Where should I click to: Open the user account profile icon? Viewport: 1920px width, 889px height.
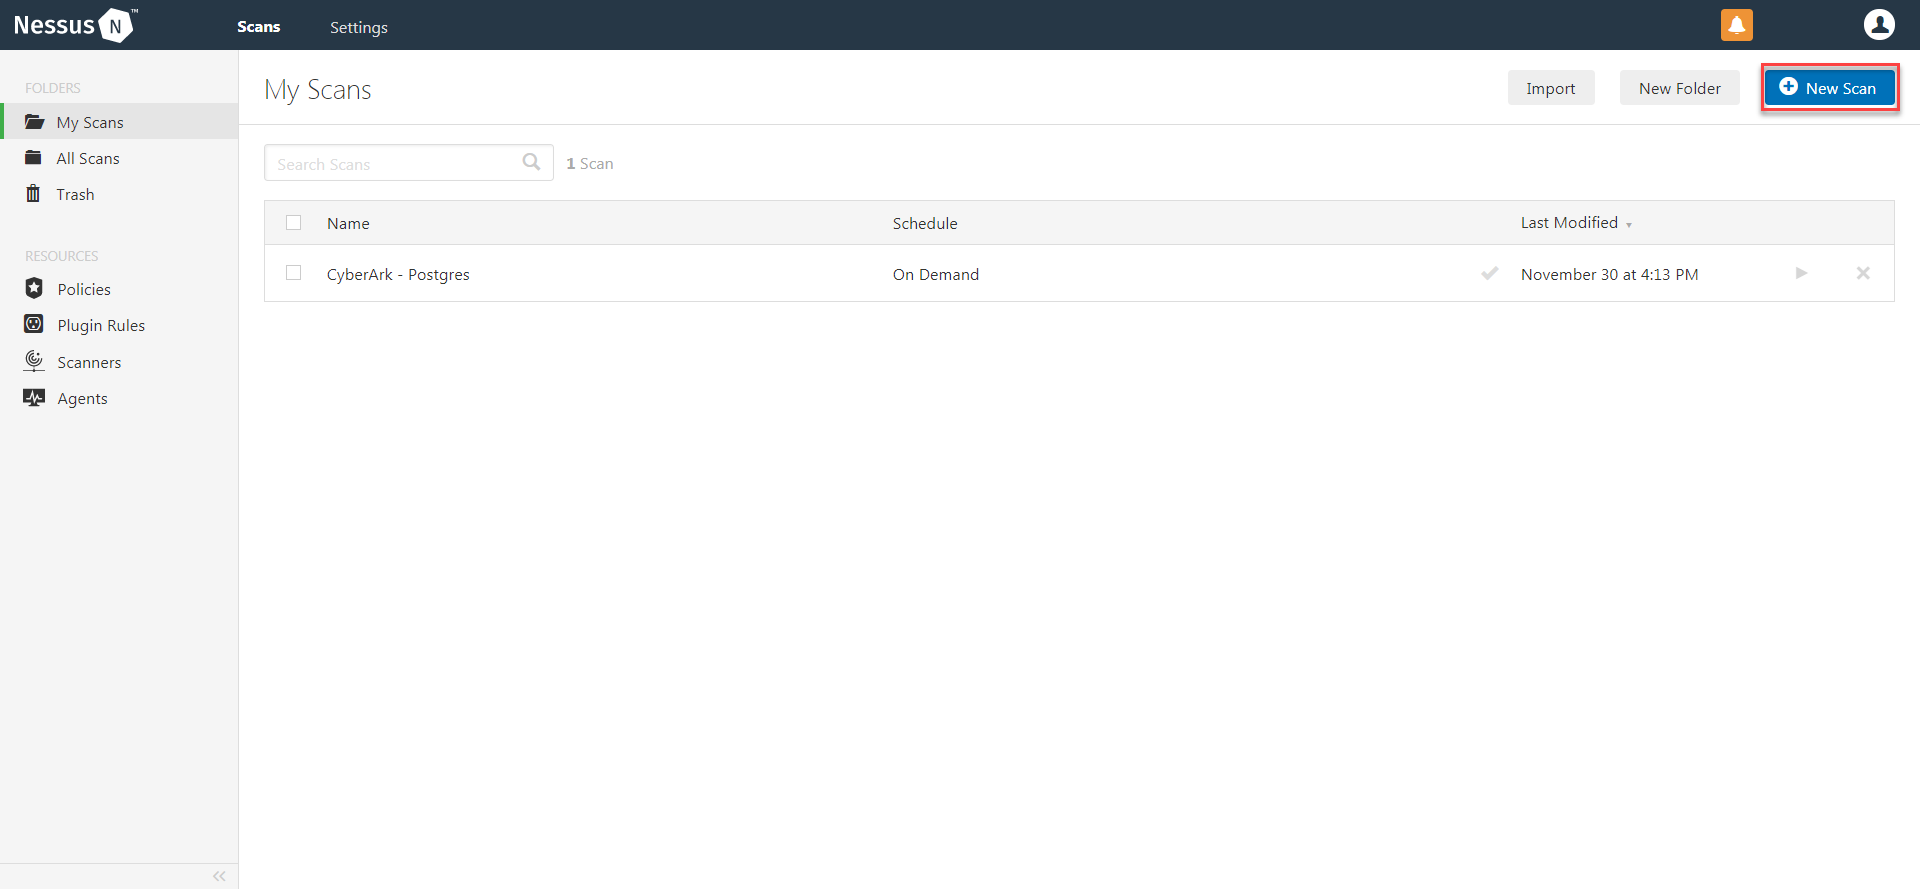1879,25
